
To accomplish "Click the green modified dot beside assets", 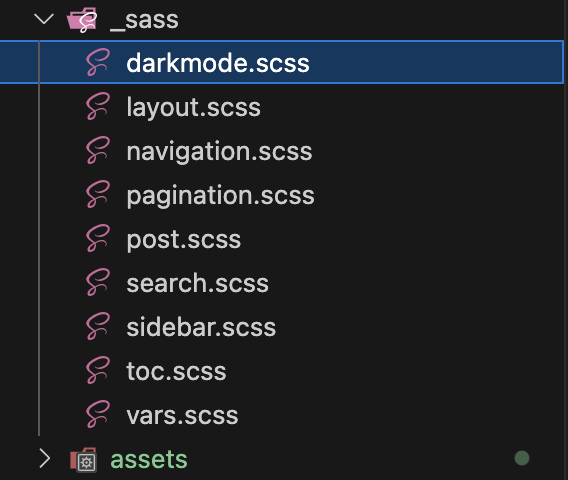I will point(522,458).
